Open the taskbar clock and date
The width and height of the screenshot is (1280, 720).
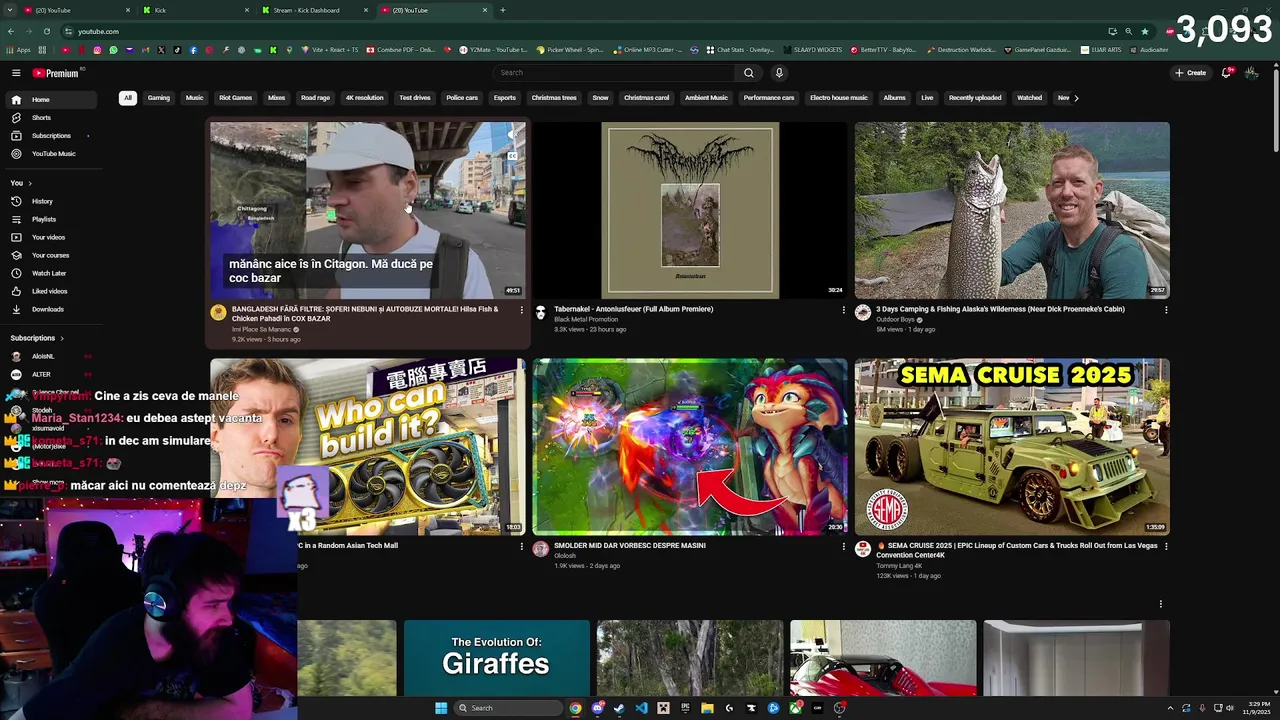pyautogui.click(x=1257, y=708)
